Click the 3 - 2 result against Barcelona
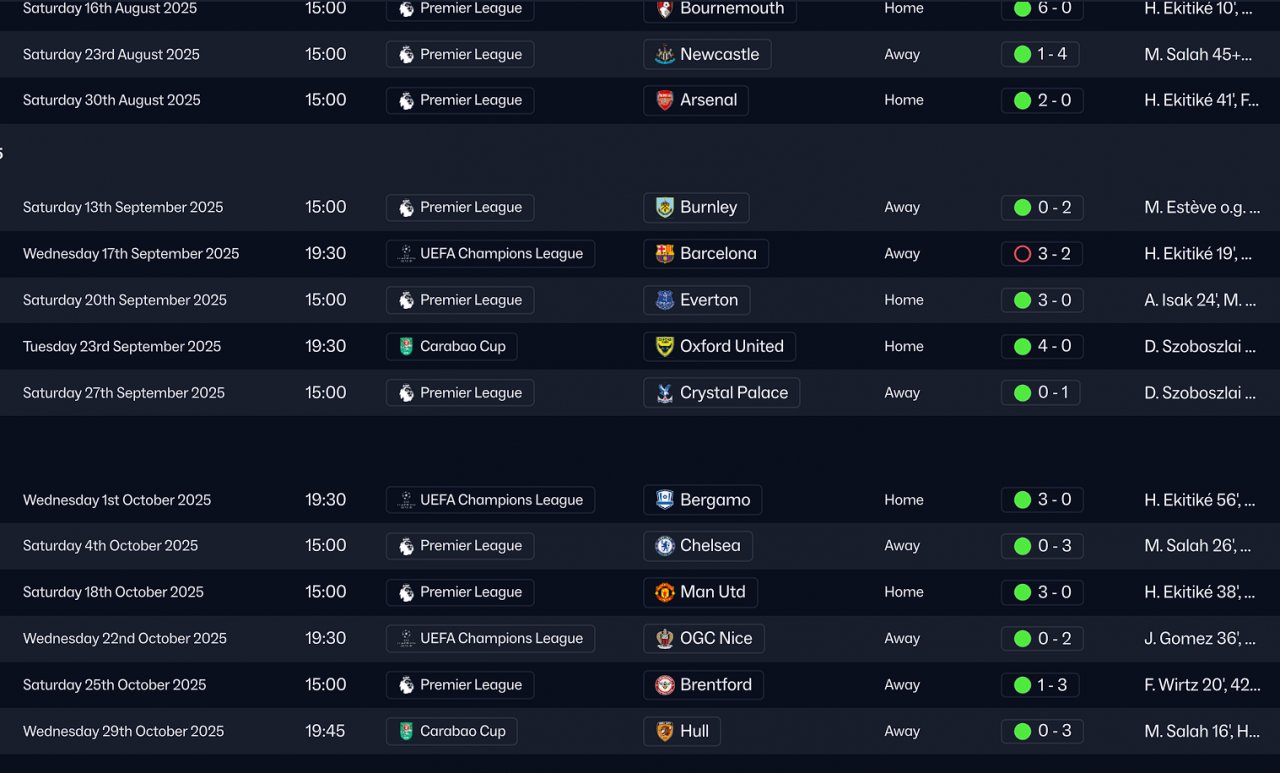Image resolution: width=1280 pixels, height=773 pixels. tap(1042, 254)
